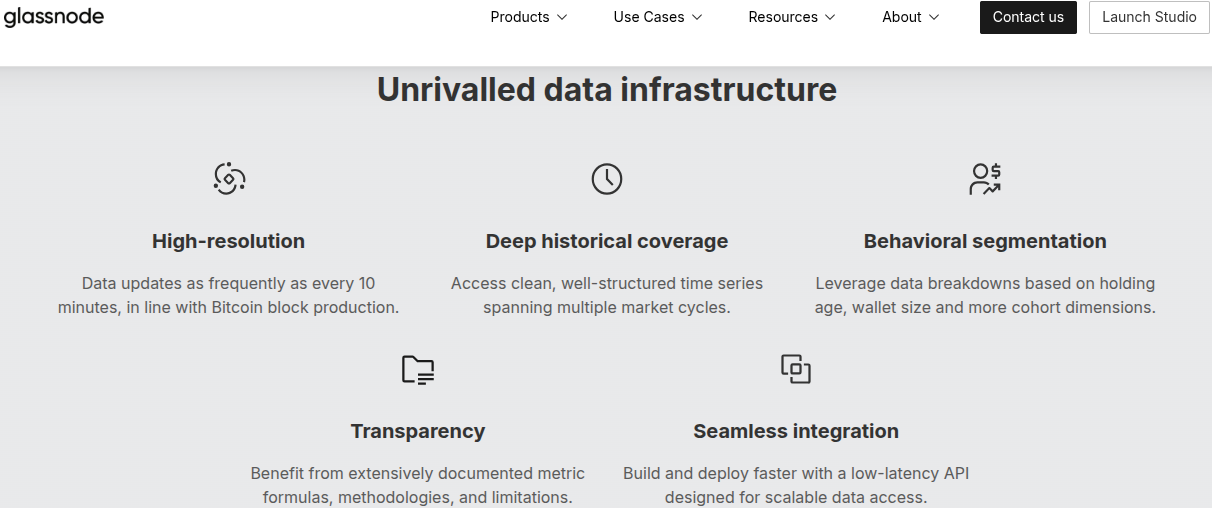Click the Transparency feature title

[418, 431]
